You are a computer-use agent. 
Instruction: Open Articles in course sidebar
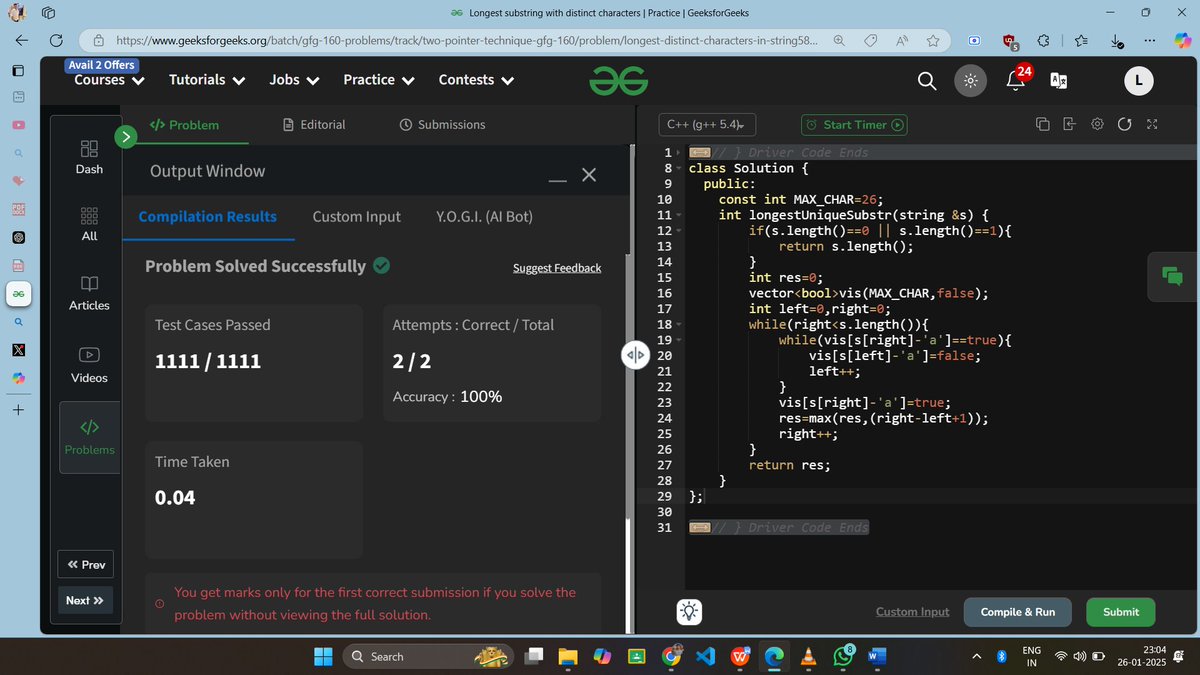(89, 294)
